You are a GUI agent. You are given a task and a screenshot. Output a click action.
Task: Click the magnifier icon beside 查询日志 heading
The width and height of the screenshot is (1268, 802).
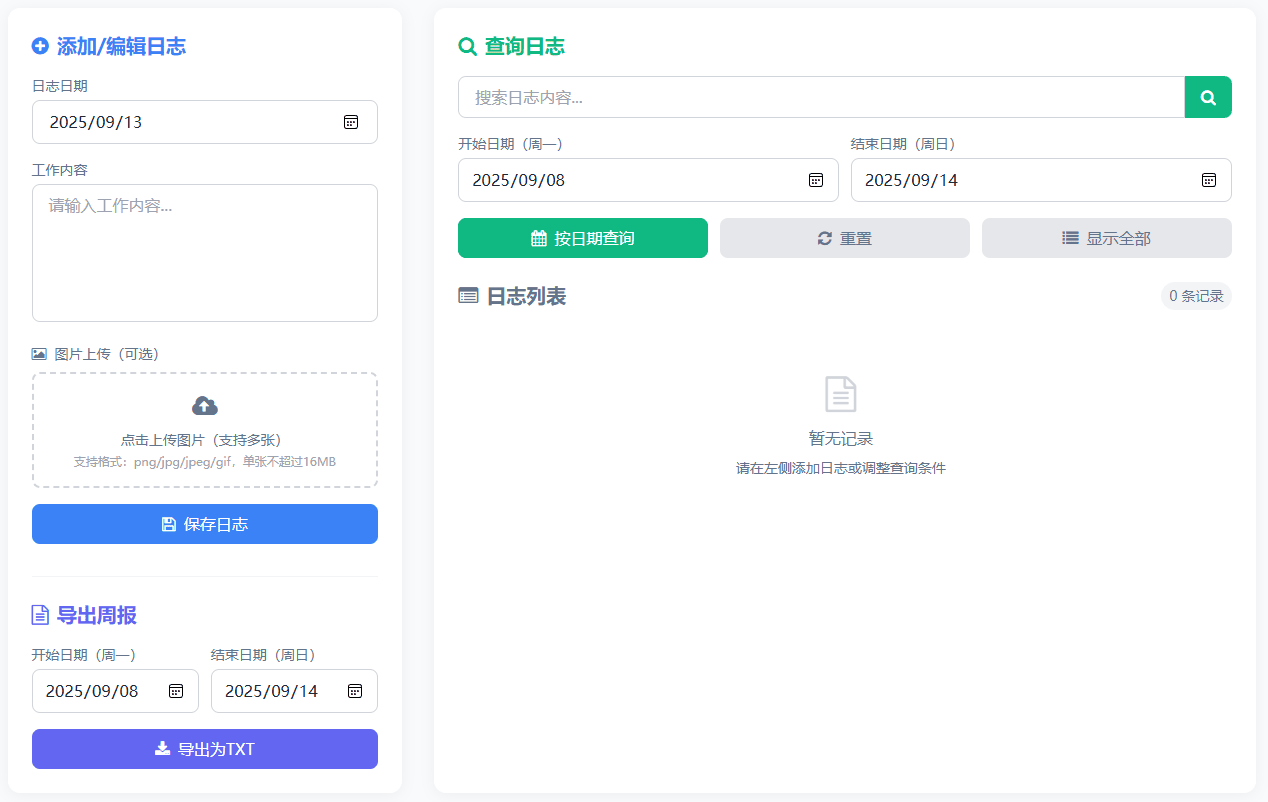(x=466, y=46)
